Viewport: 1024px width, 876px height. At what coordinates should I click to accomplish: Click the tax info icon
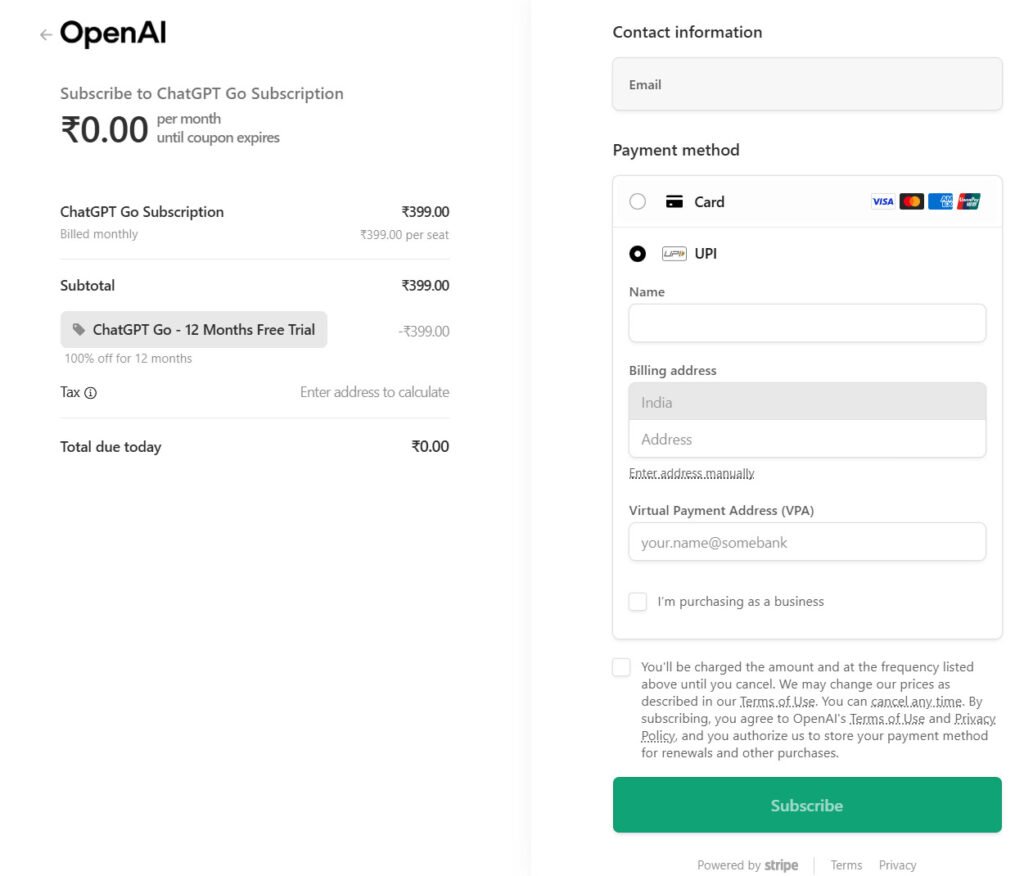[x=91, y=393]
